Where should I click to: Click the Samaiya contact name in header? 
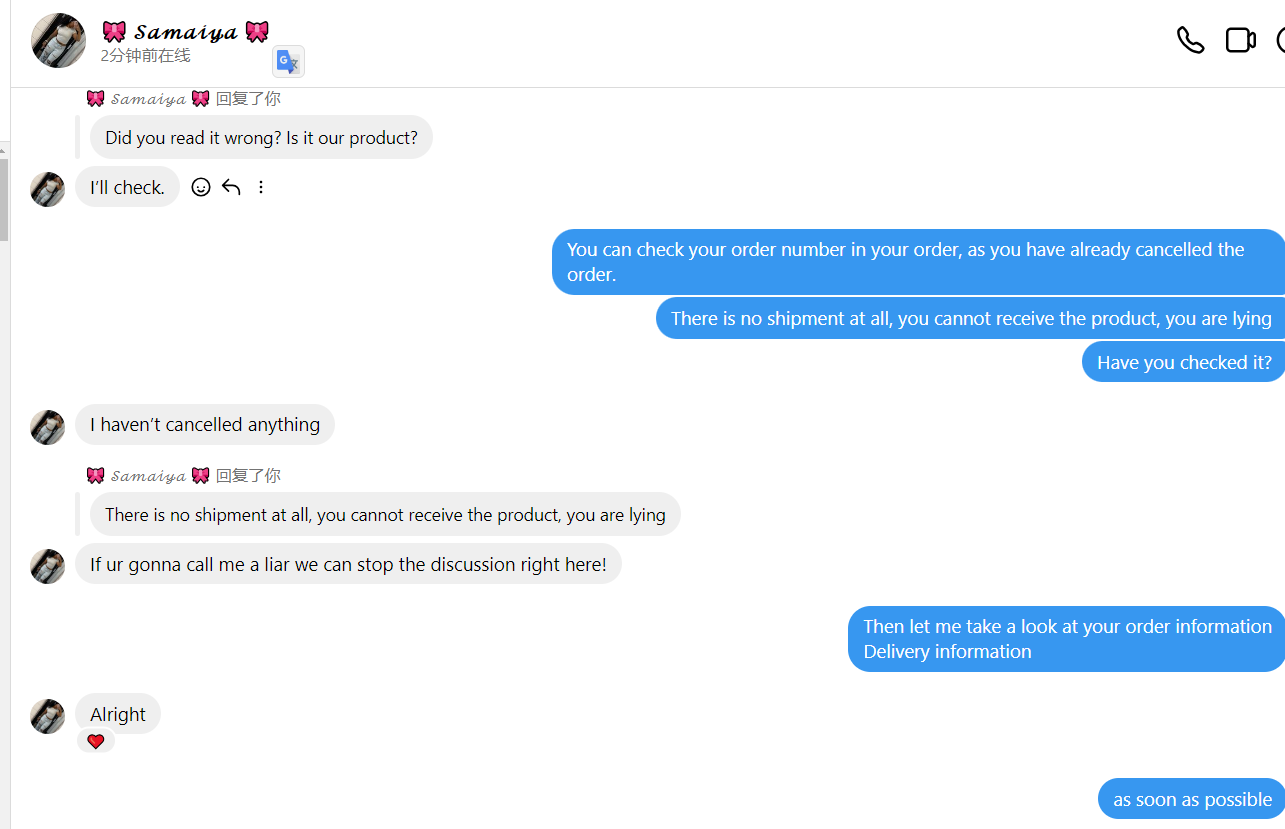(186, 32)
